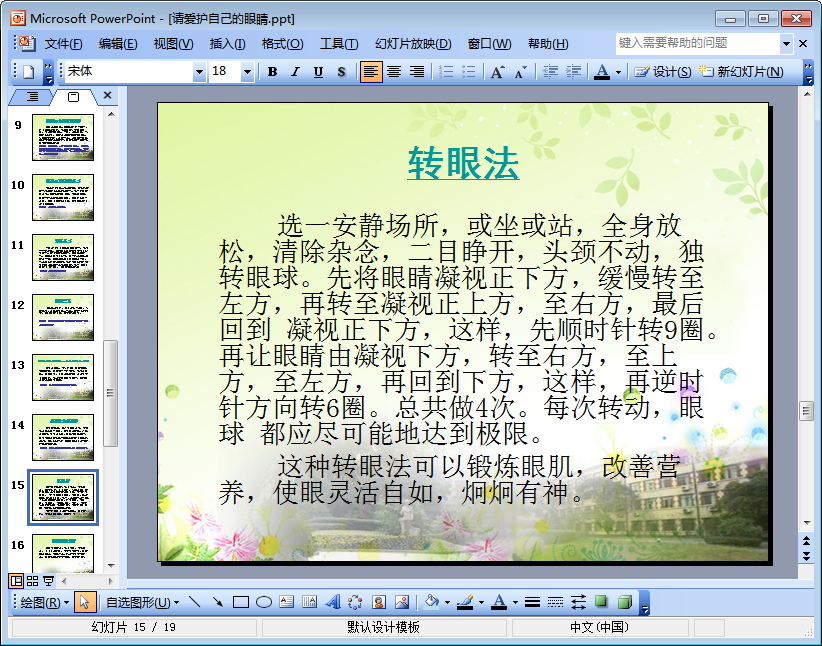Choose arrow style icon
The height and width of the screenshot is (646, 822).
pyautogui.click(x=578, y=602)
